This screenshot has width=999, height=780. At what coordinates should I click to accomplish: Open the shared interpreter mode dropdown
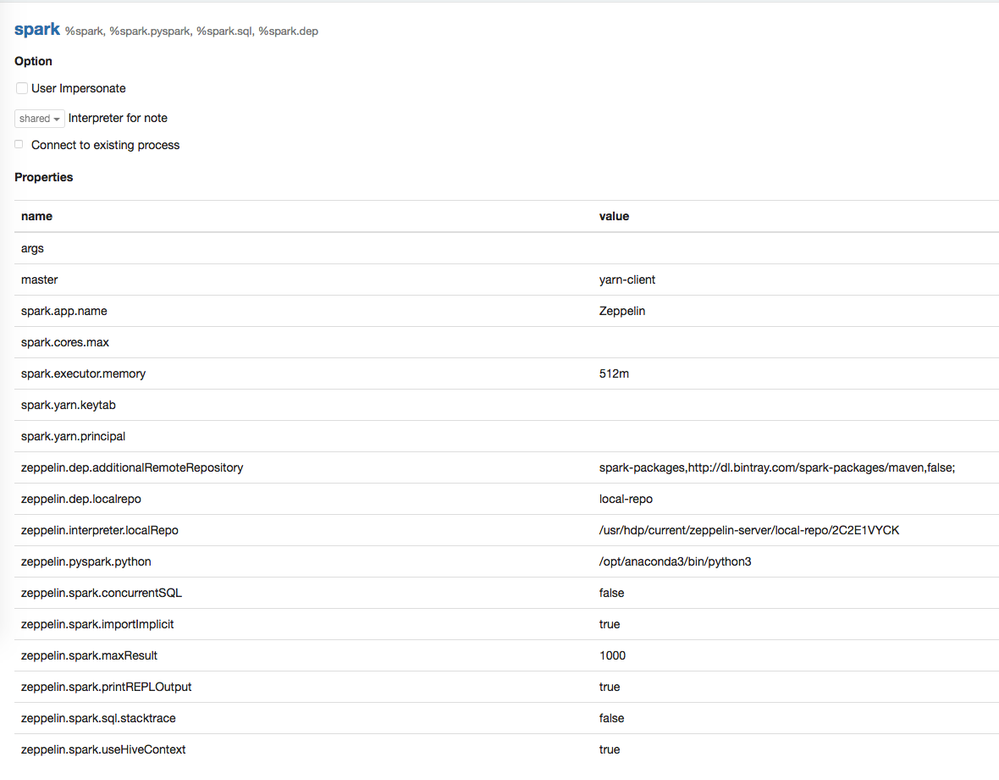[x=38, y=118]
